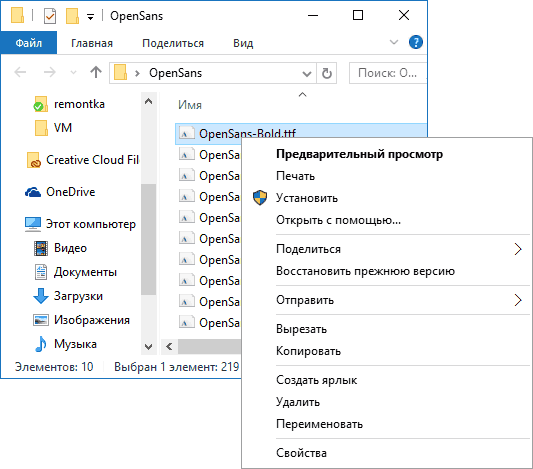Sort by the Имя column header
The height and width of the screenshot is (469, 533).
190,105
